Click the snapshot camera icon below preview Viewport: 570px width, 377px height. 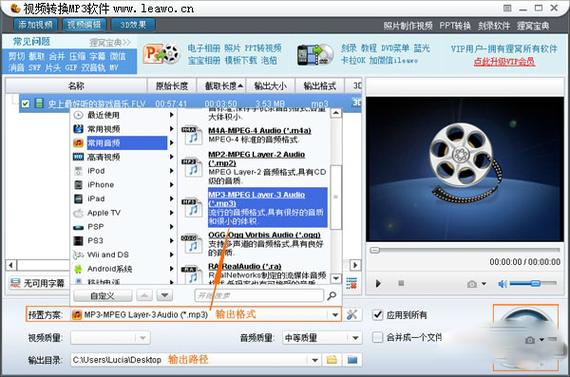pyautogui.click(x=472, y=284)
